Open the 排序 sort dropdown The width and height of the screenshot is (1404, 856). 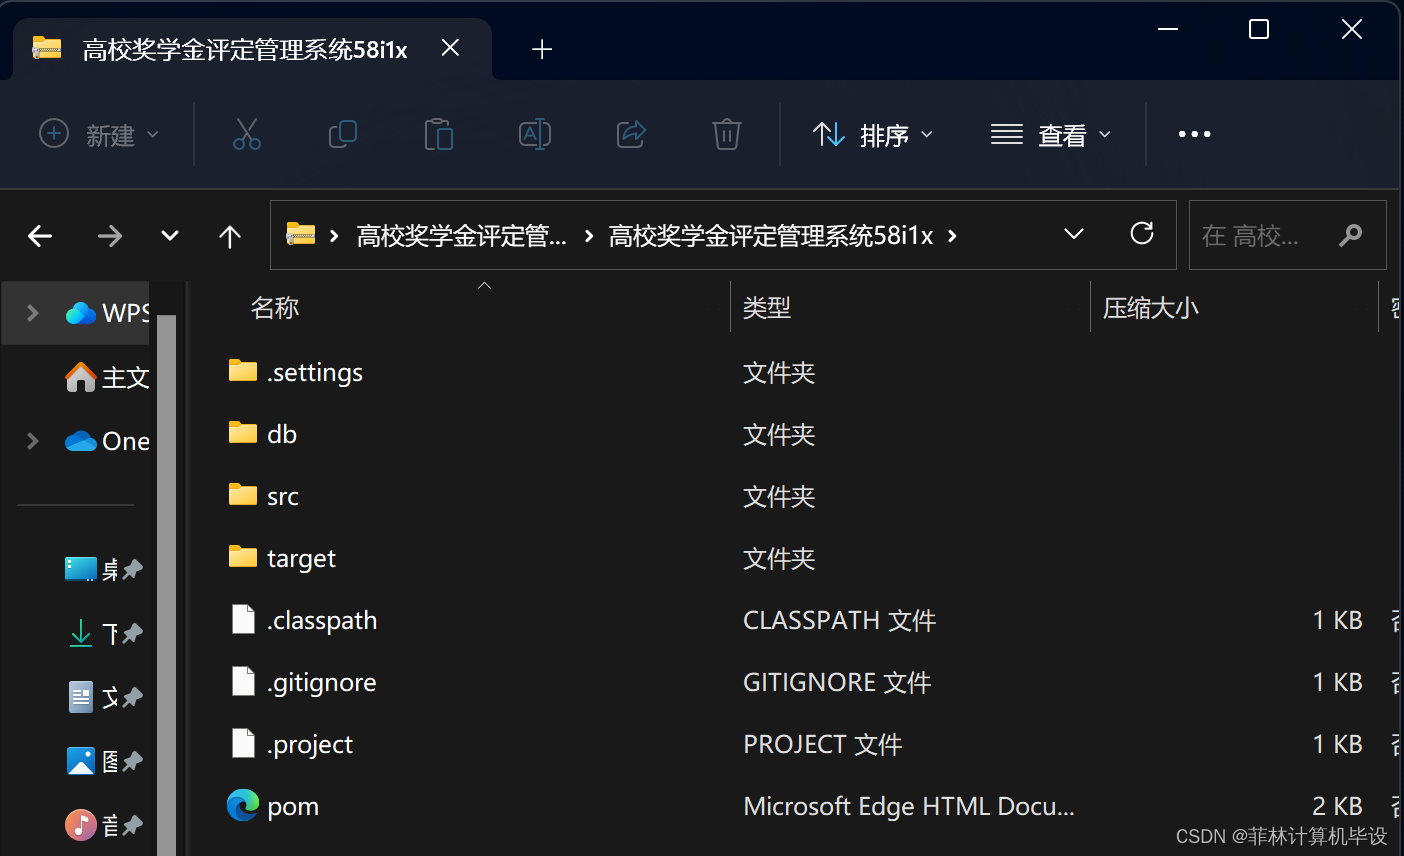[x=873, y=134]
